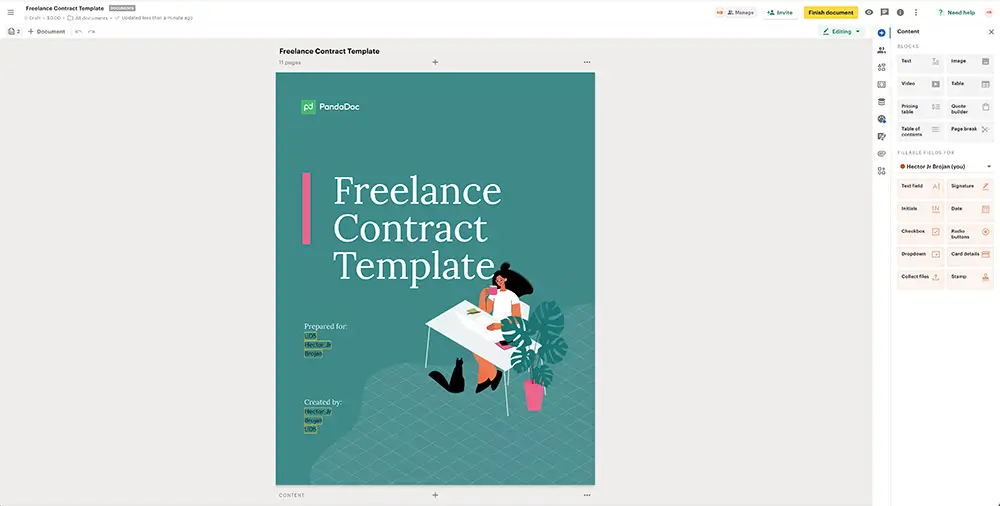Open the recipients icon in sidebar
Screen dimensions: 1000x506
click(881, 50)
